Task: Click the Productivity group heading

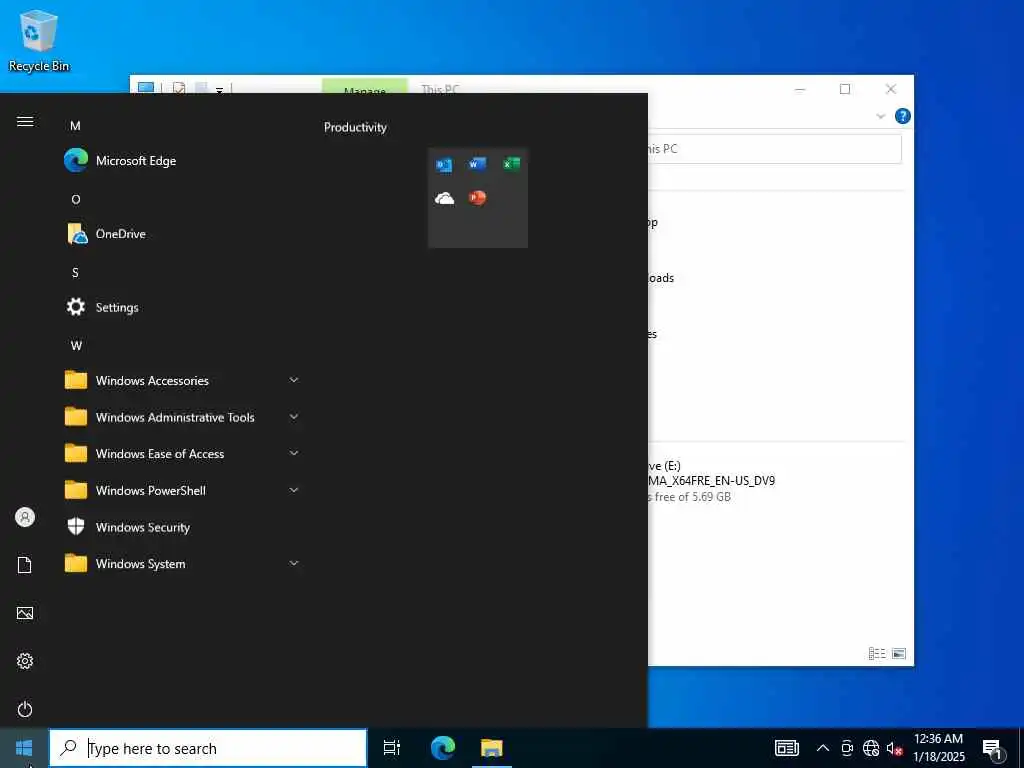Action: (355, 127)
